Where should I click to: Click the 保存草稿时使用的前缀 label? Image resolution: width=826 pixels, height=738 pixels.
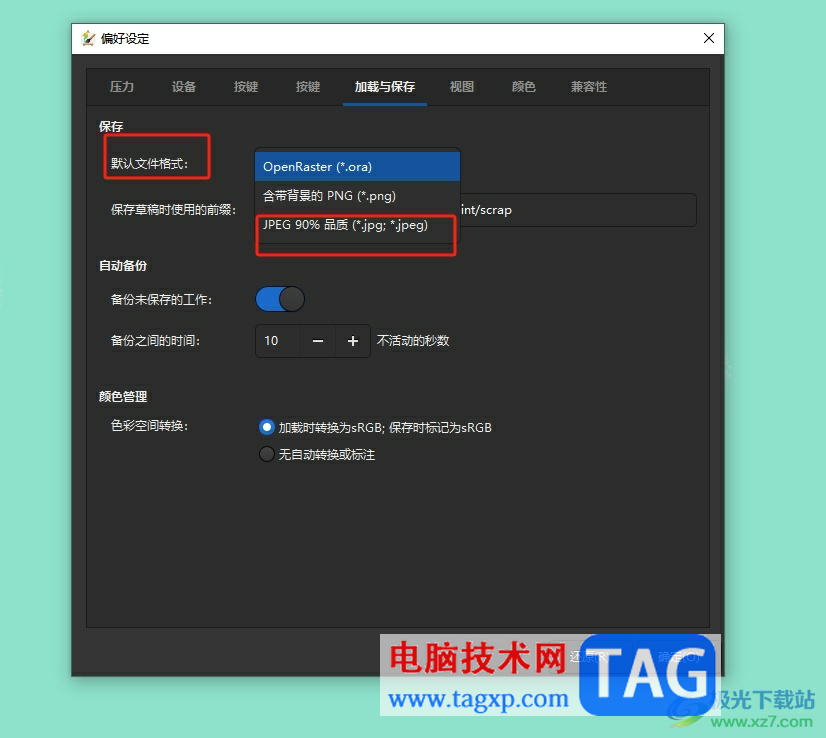coord(173,210)
